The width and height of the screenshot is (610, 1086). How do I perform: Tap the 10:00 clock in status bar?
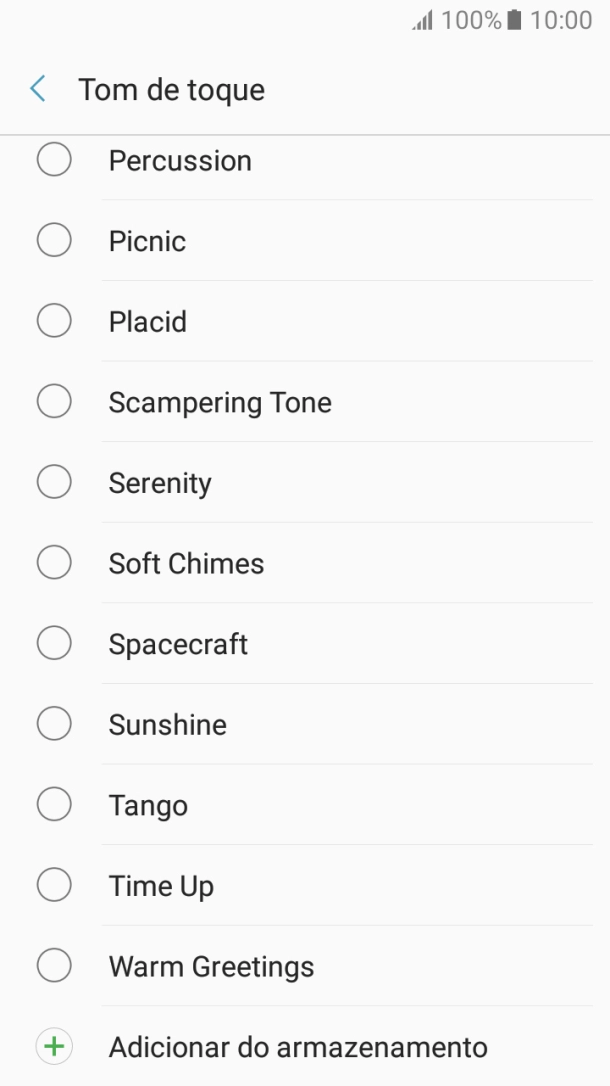click(561, 21)
